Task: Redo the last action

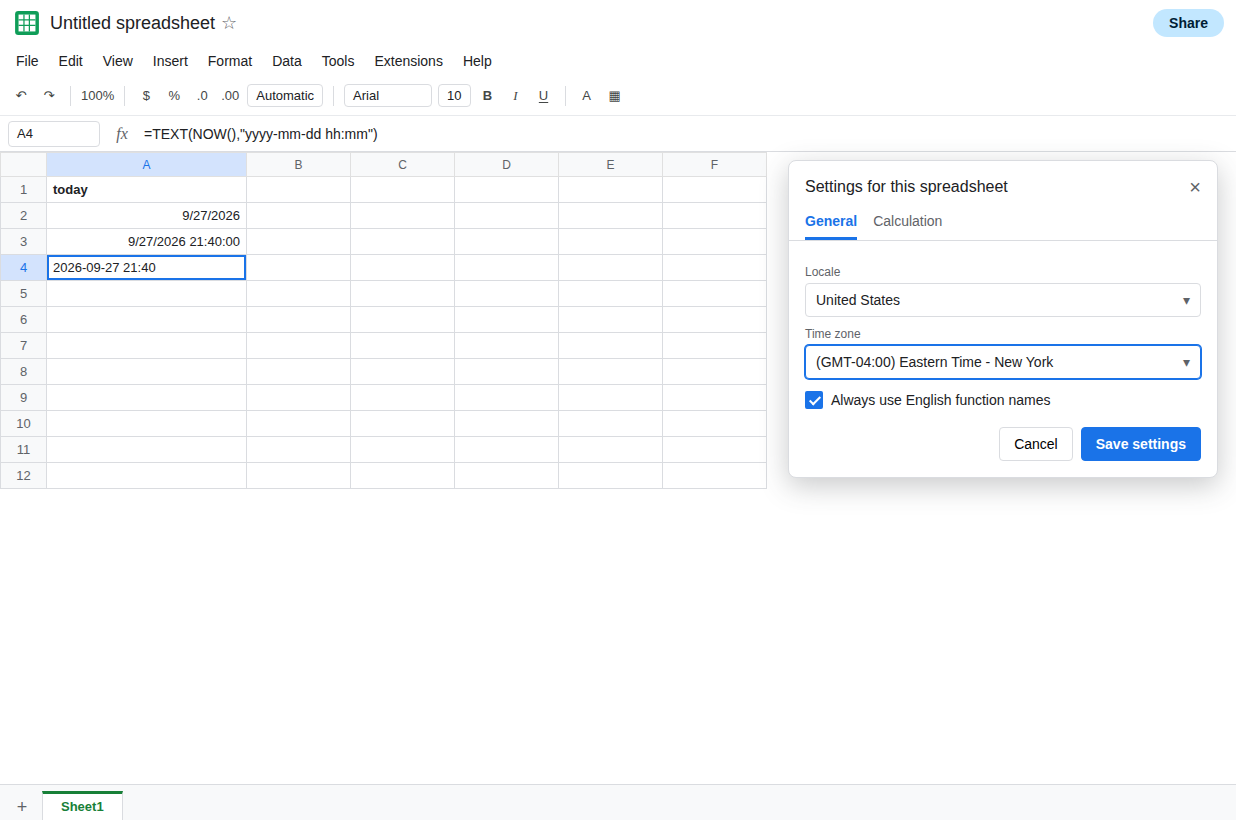Action: pos(49,96)
